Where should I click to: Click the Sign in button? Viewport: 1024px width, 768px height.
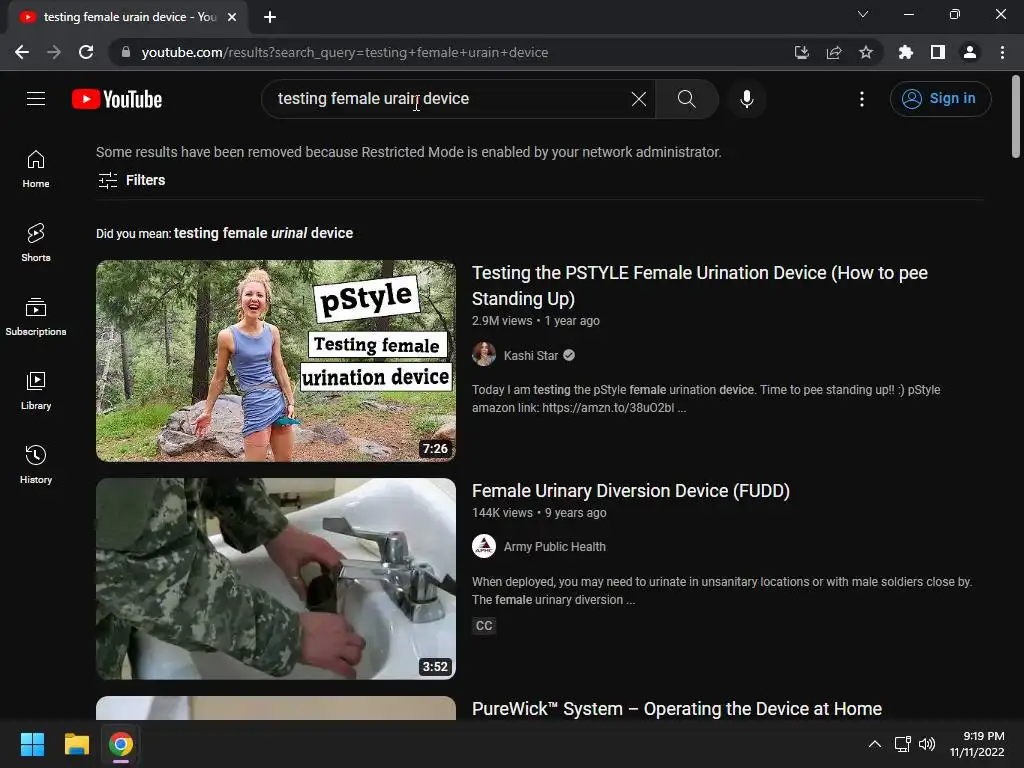tap(940, 99)
